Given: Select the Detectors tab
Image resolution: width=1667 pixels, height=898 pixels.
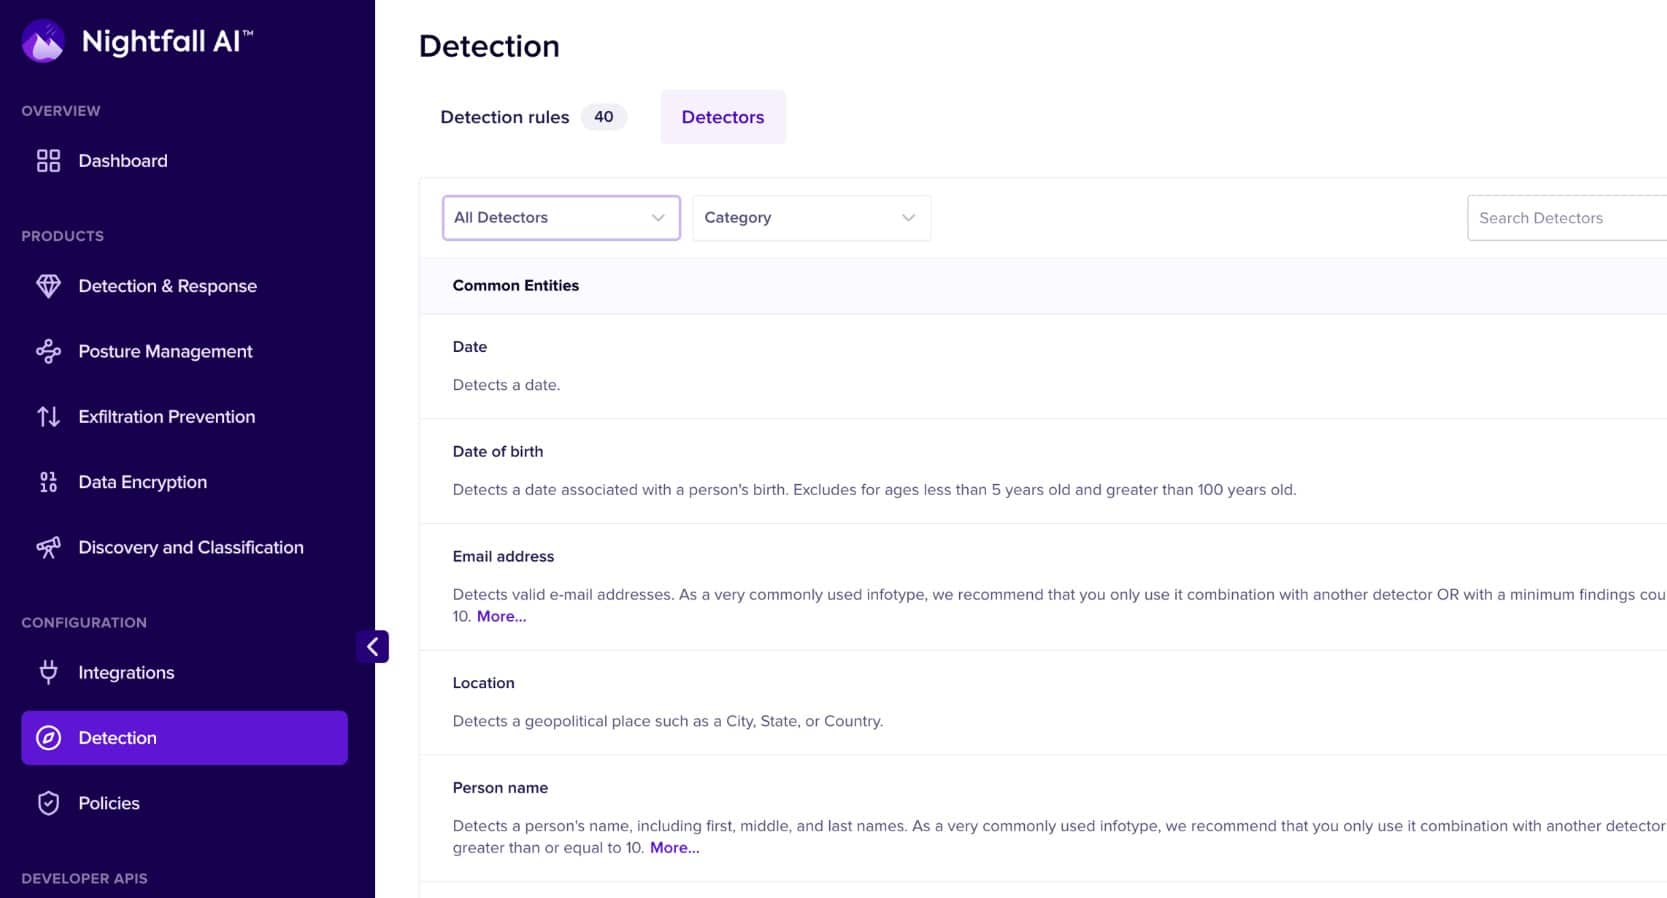Looking at the screenshot, I should click(x=723, y=117).
